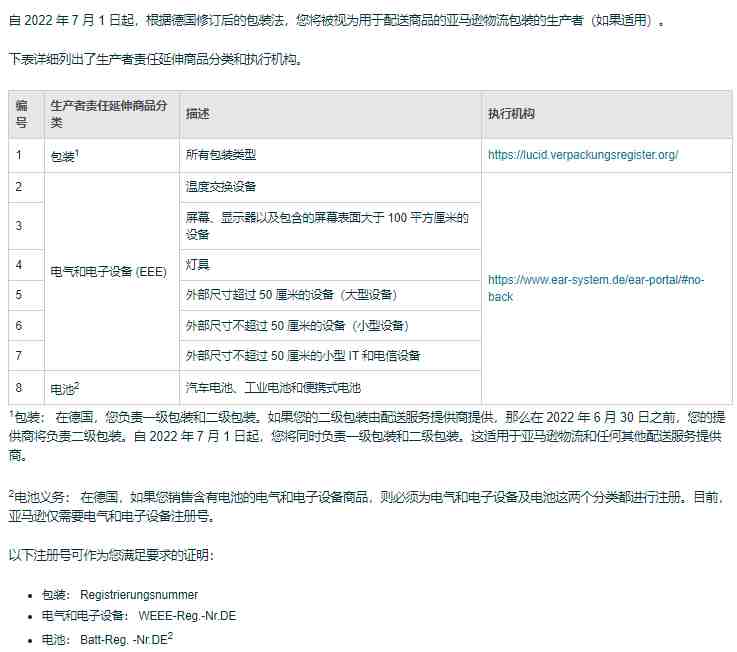Click the 'Batt-Reg. -Nr.DE' bullet item

pyautogui.click(x=107, y=639)
